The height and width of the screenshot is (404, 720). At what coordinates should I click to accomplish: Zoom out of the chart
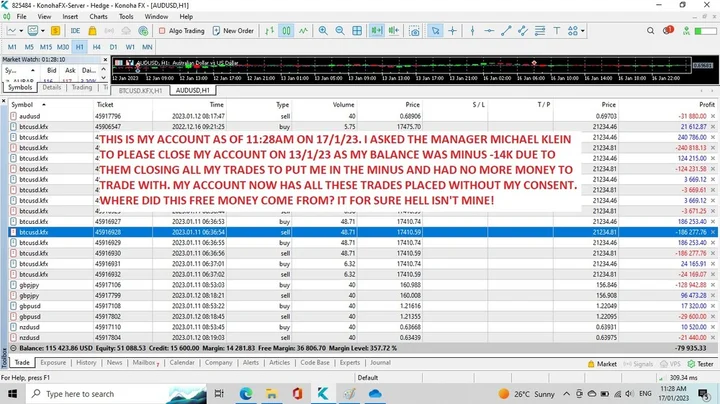pyautogui.click(x=340, y=31)
